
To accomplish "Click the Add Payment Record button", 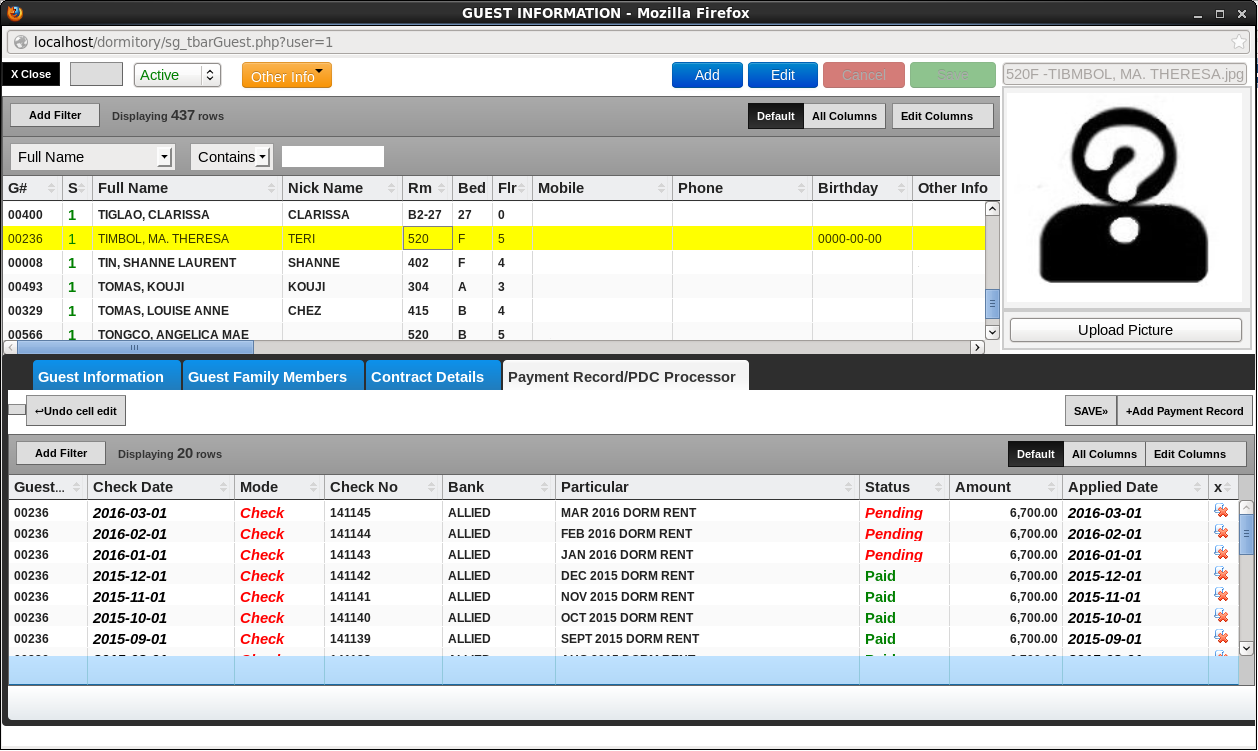I will (x=1184, y=411).
